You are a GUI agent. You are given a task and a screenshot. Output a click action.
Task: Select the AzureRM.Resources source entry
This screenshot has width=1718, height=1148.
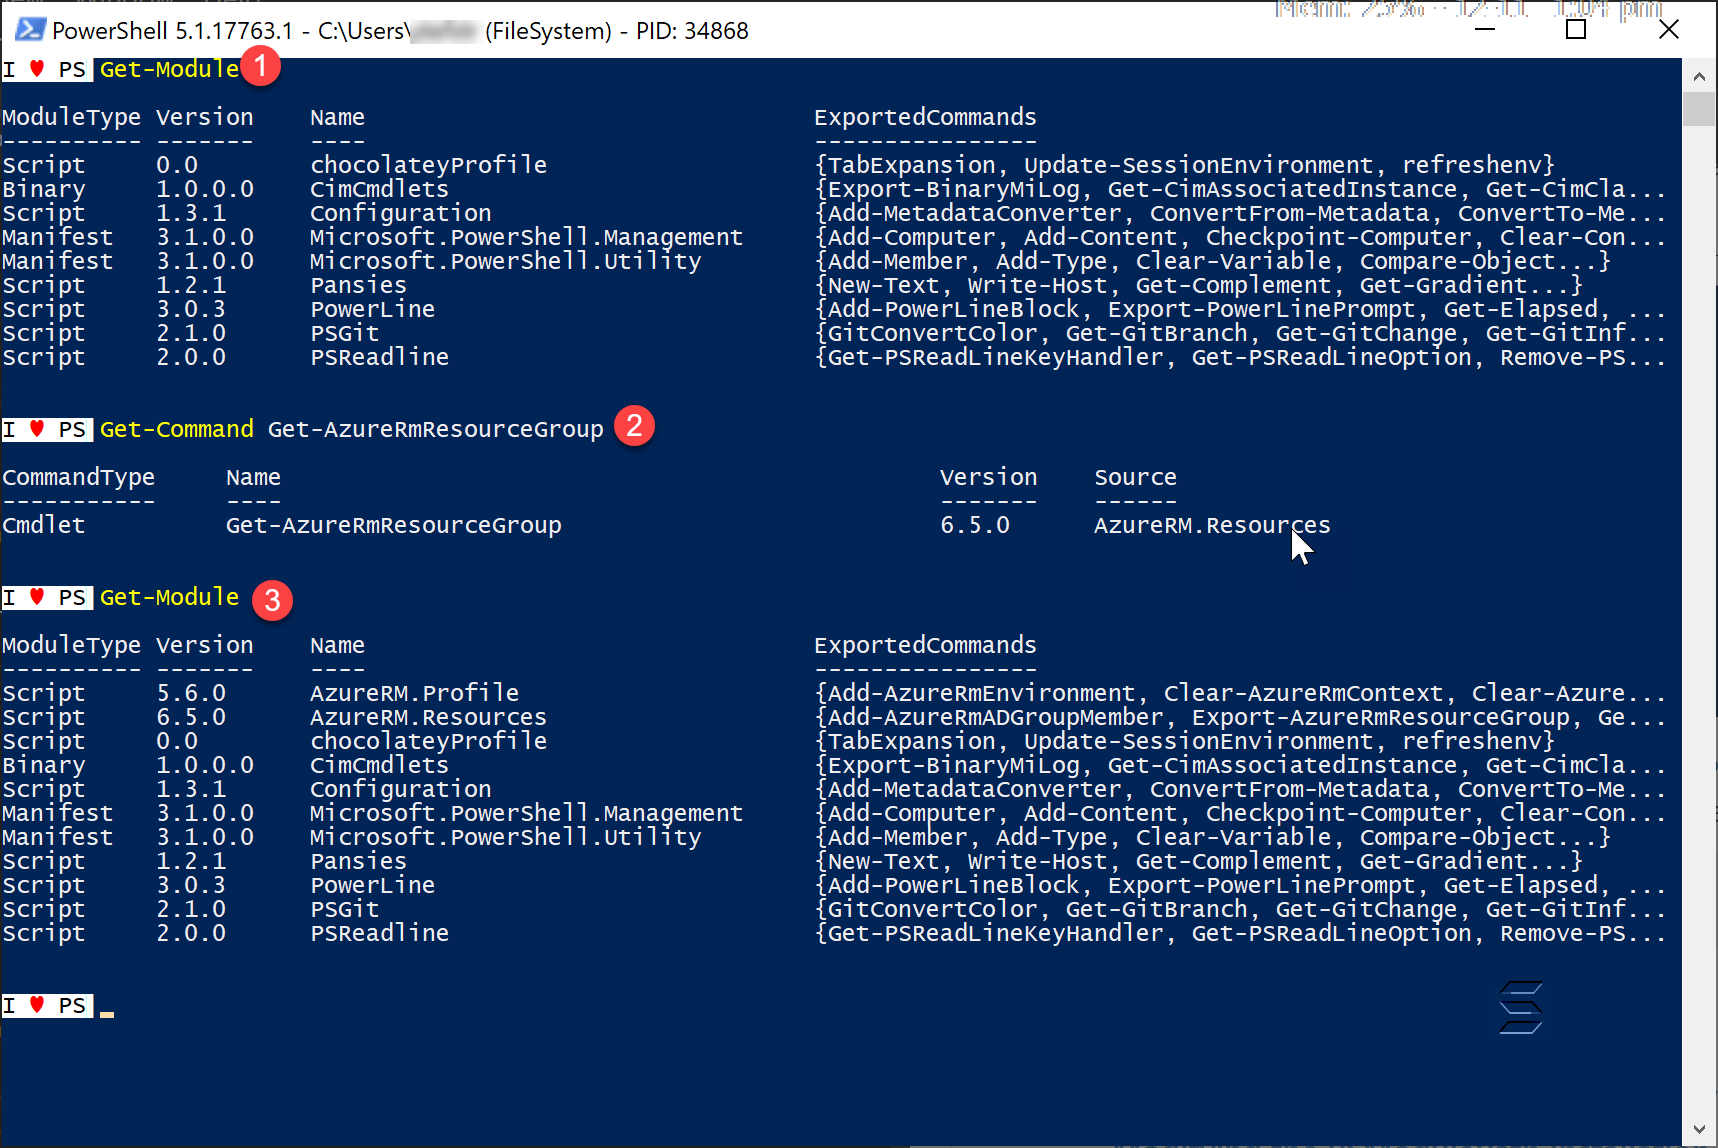(x=1211, y=524)
